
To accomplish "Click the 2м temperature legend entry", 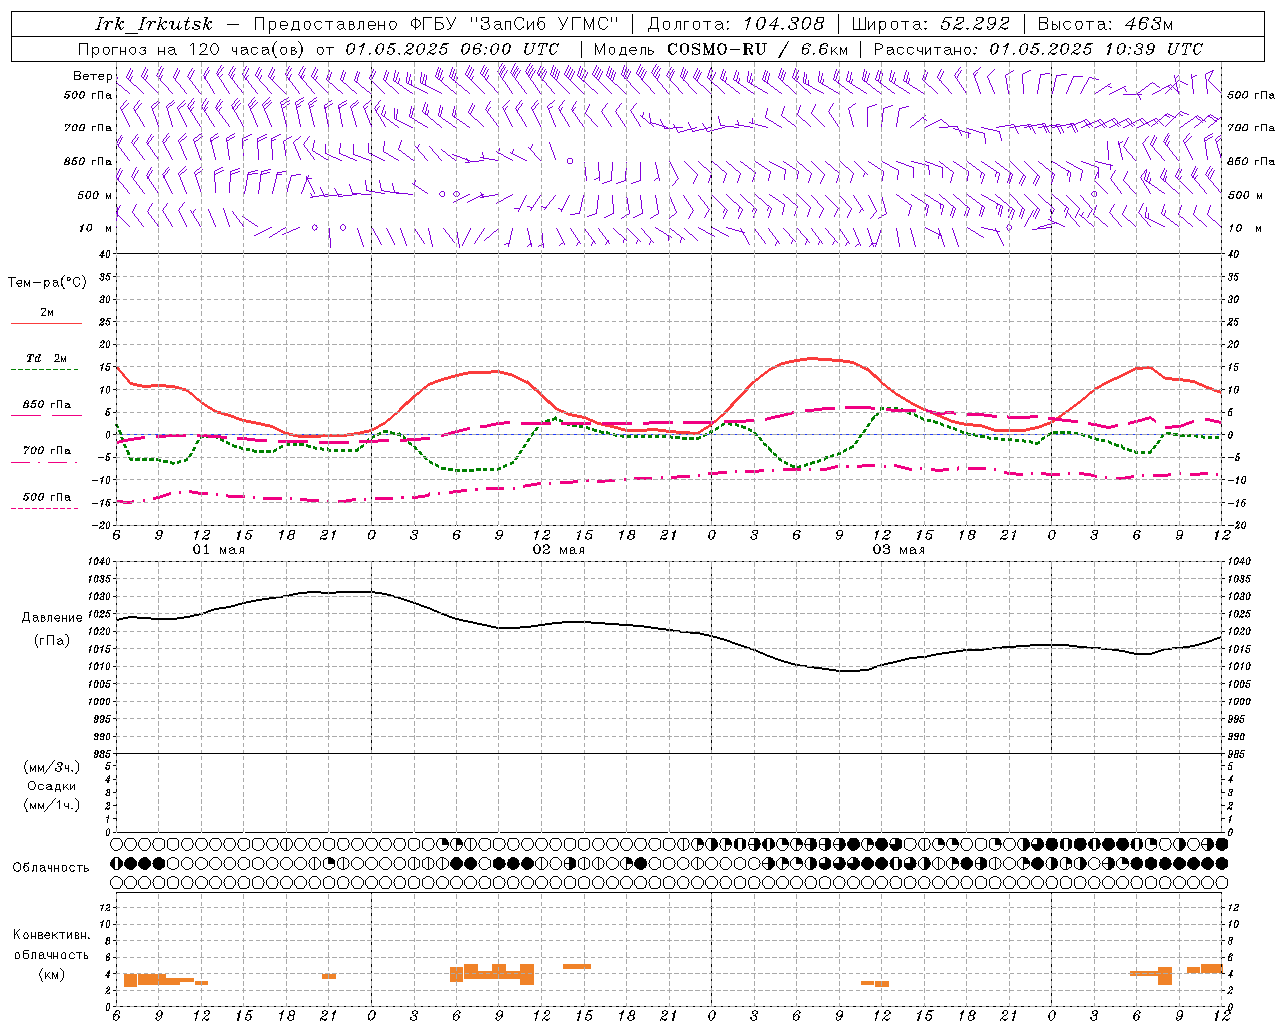I will (x=46, y=313).
